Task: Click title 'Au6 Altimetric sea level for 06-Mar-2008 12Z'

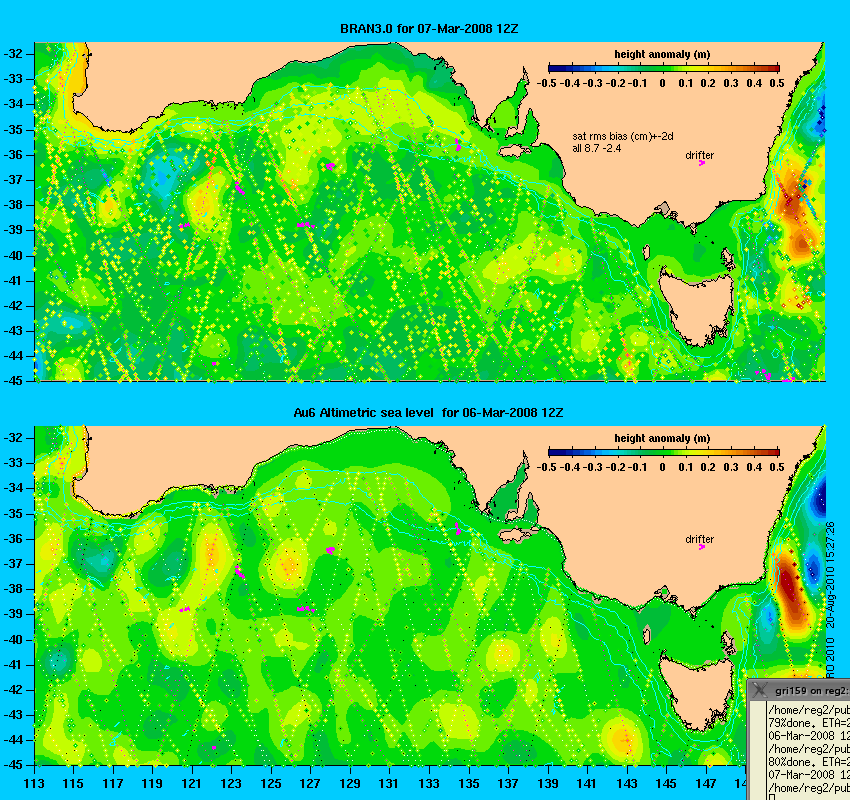Action: coord(428,412)
